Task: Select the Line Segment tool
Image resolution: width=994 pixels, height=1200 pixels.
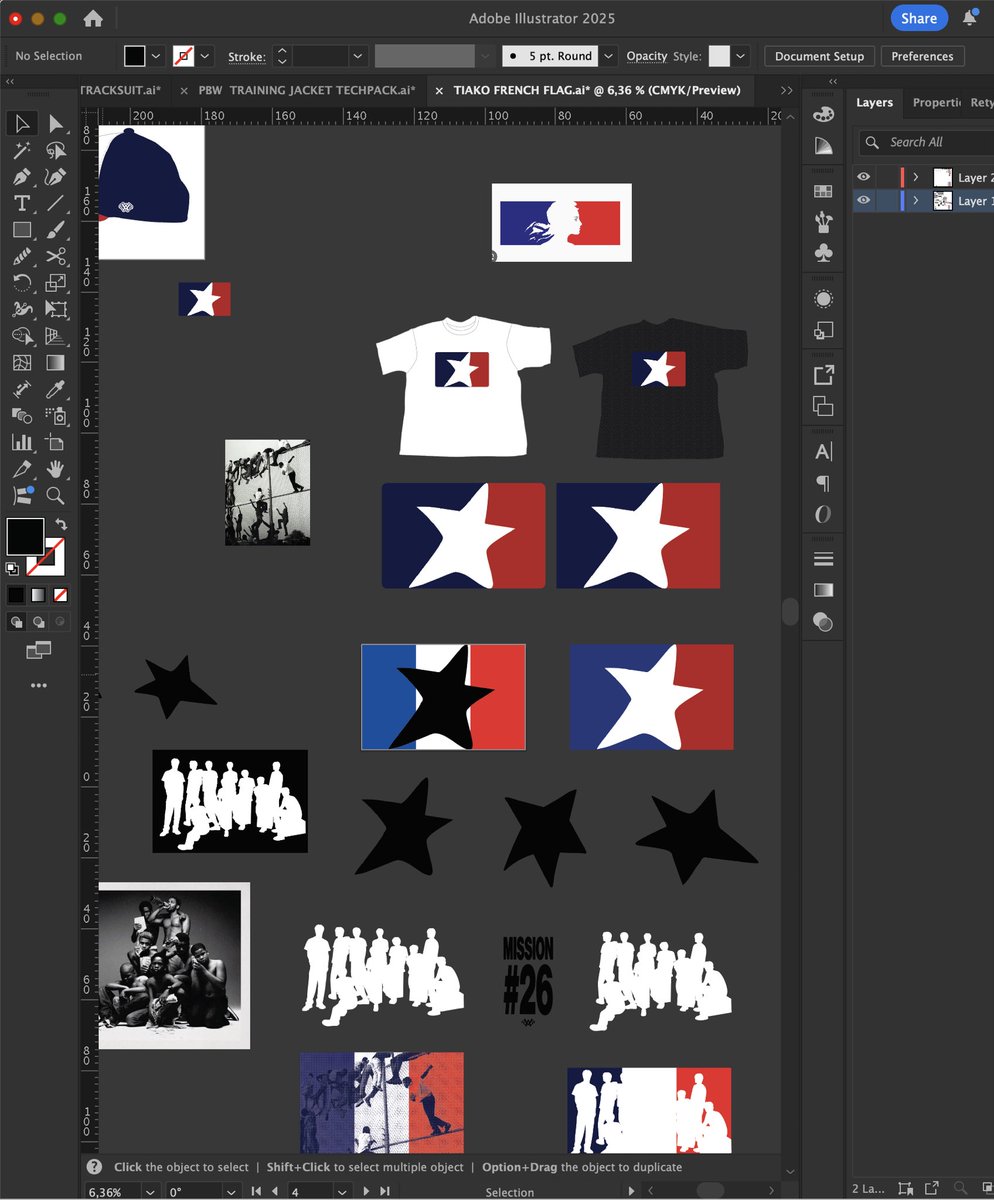Action: point(56,203)
